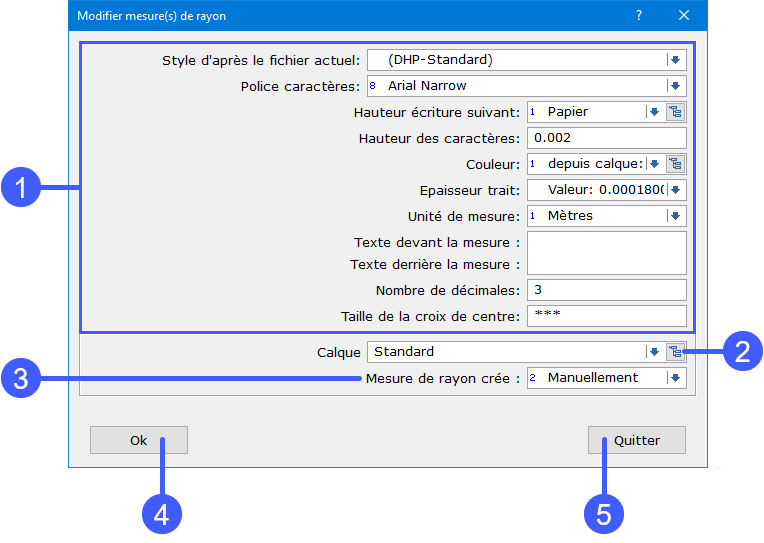Click the Taille de la croix de centre field
764x543 pixels.
606,316
